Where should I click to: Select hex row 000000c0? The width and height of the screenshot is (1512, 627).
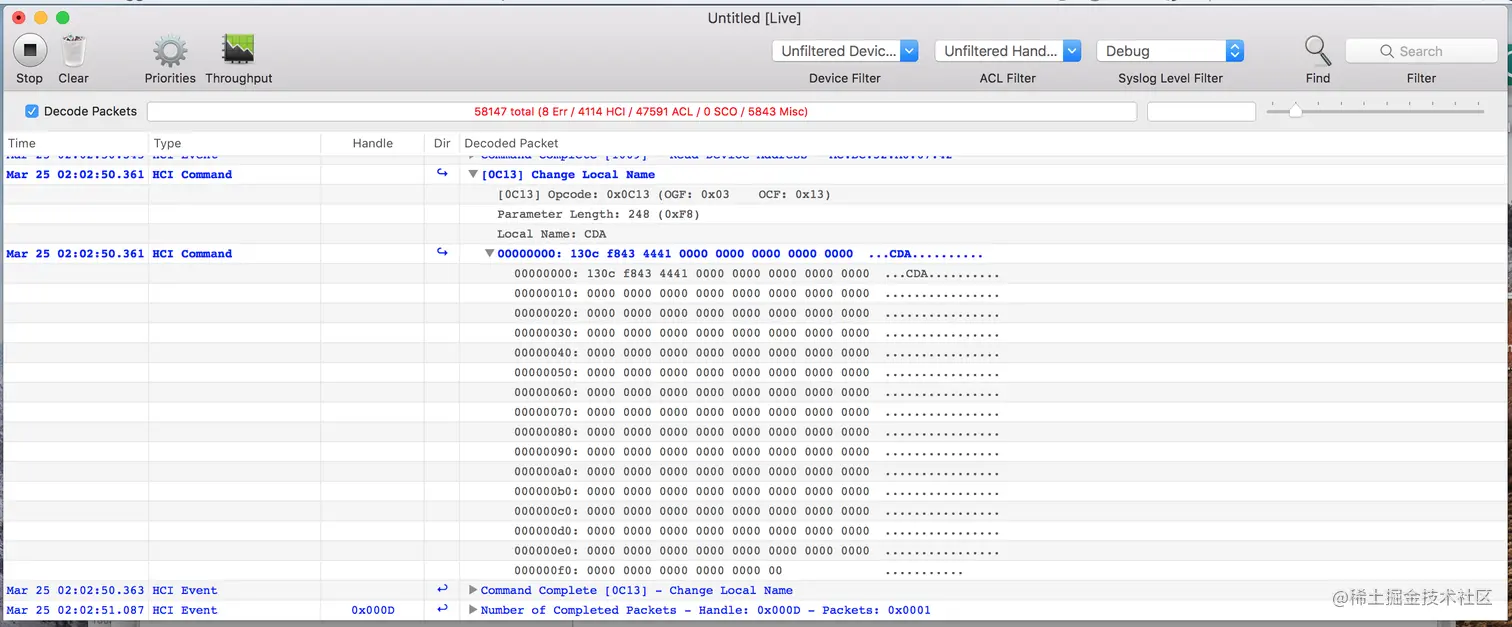pyautogui.click(x=756, y=511)
